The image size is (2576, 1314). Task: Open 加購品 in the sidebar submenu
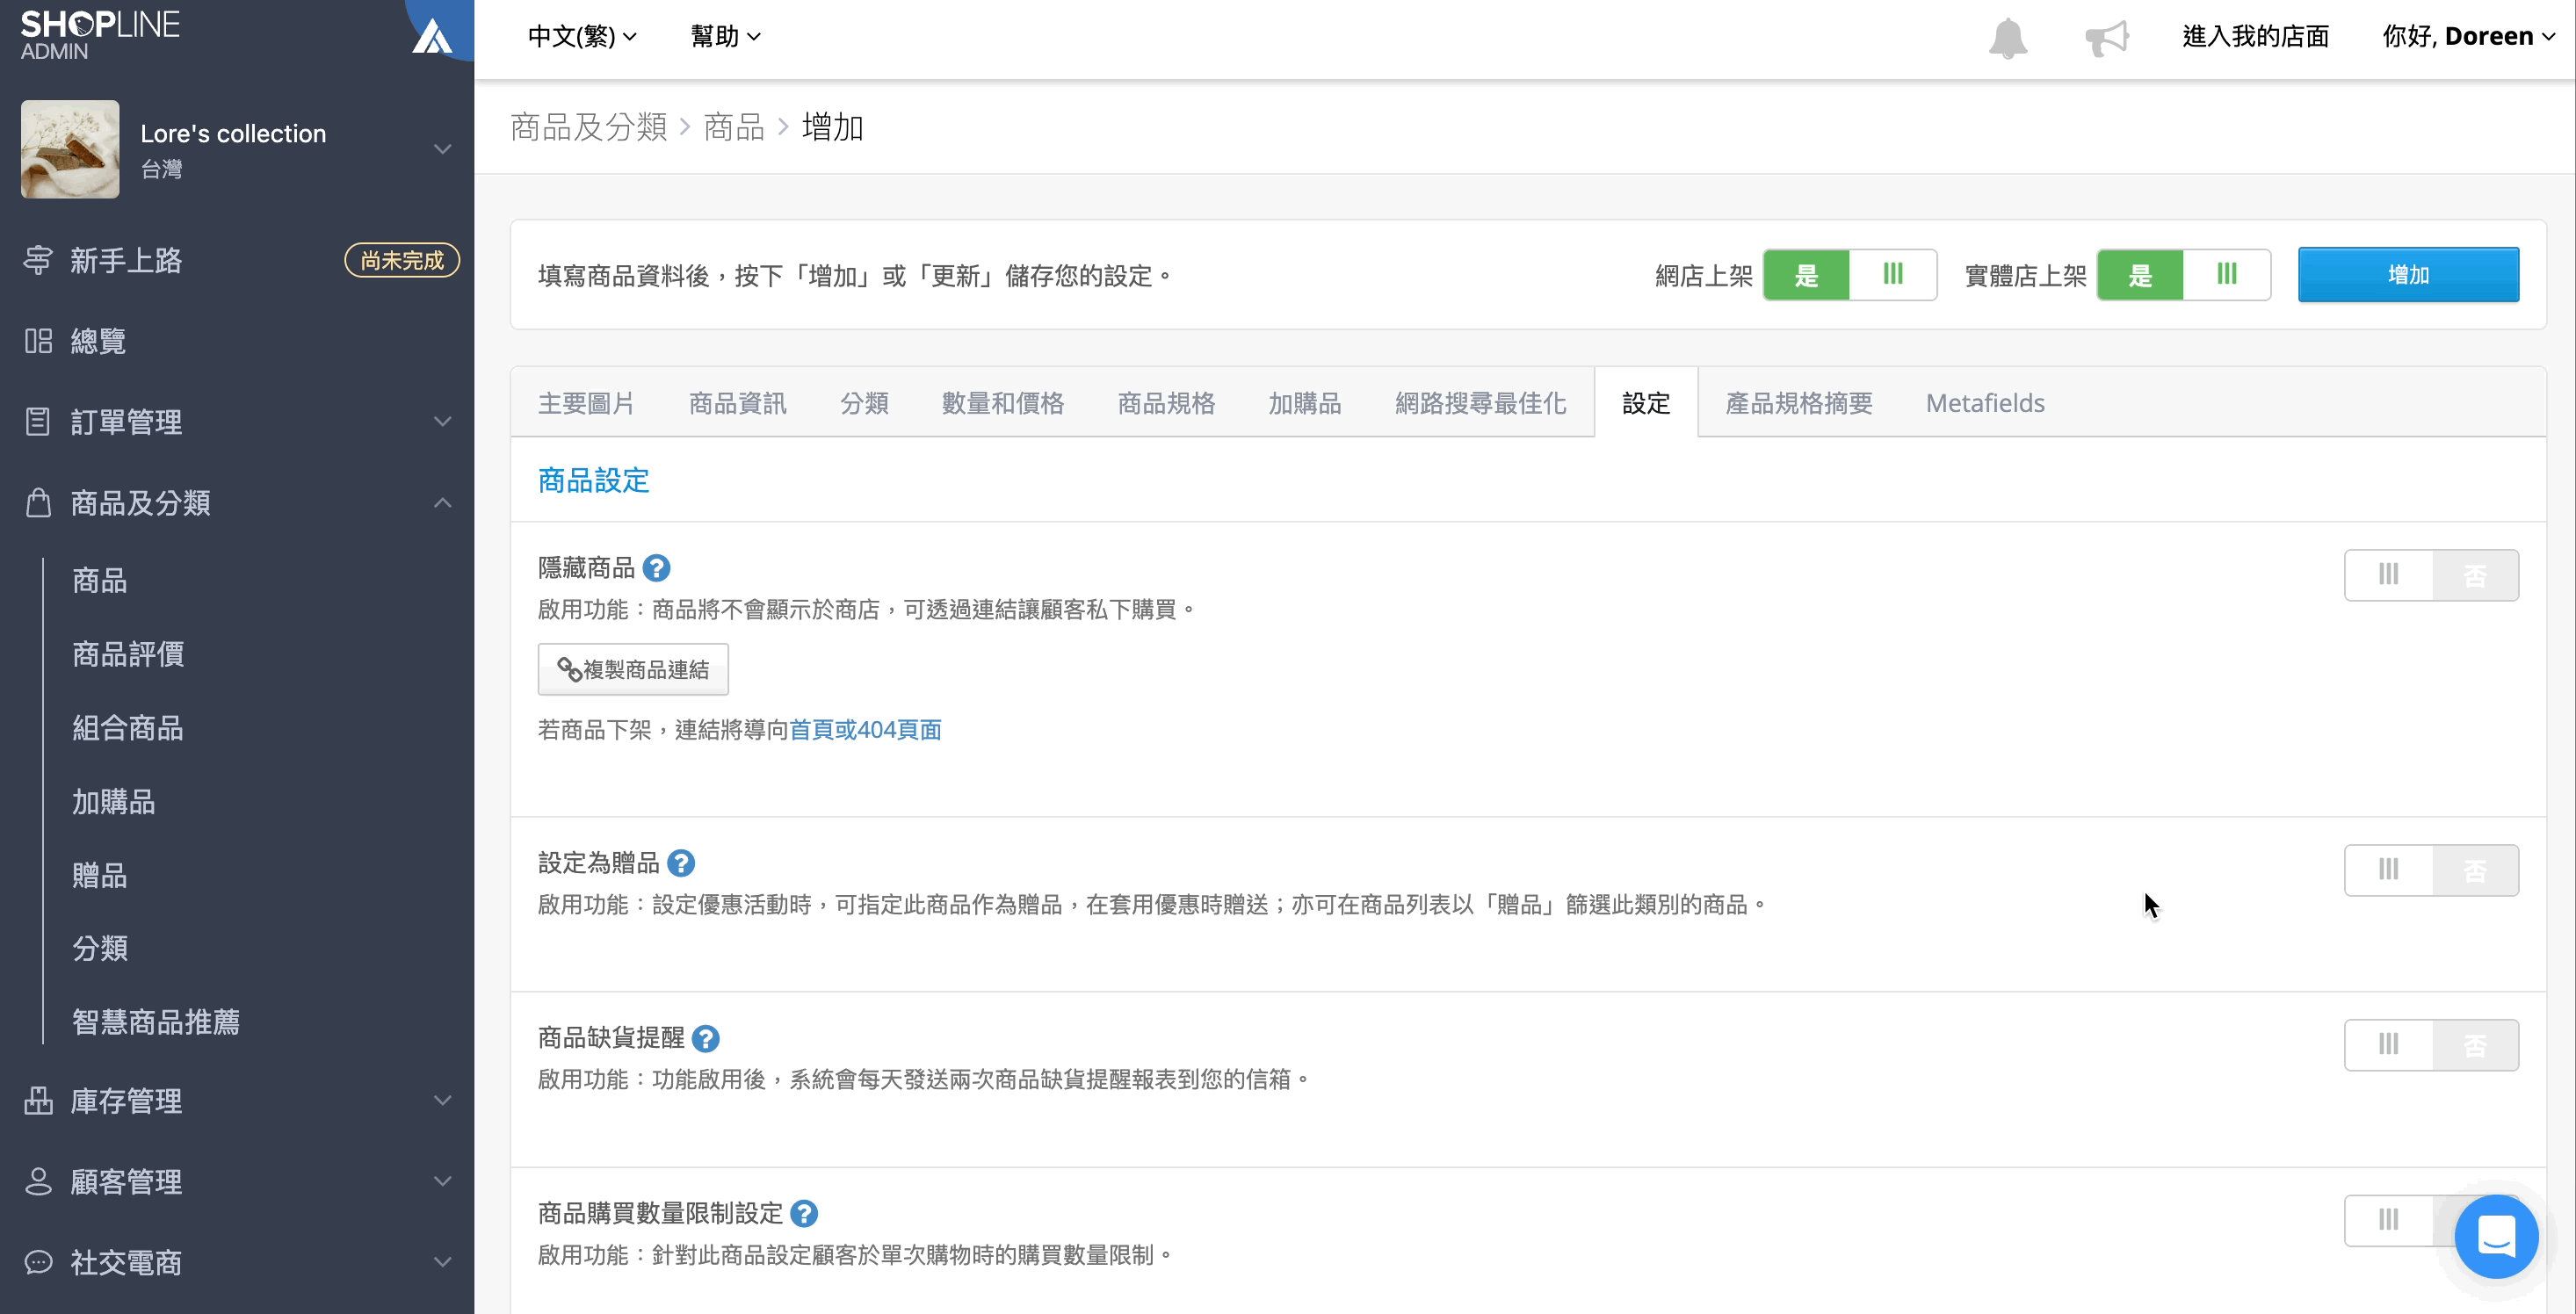114,801
